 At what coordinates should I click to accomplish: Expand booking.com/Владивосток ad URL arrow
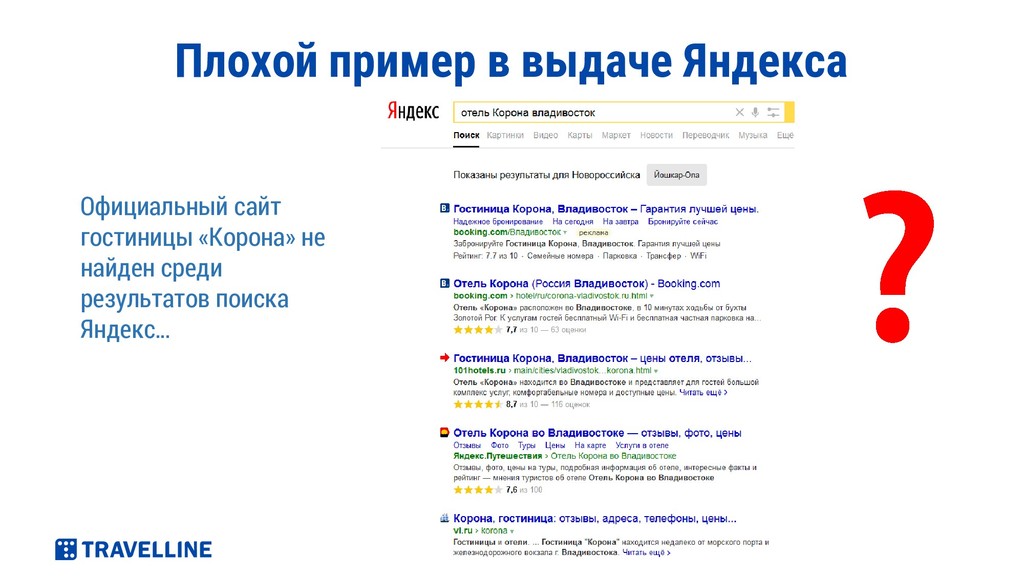pos(565,232)
